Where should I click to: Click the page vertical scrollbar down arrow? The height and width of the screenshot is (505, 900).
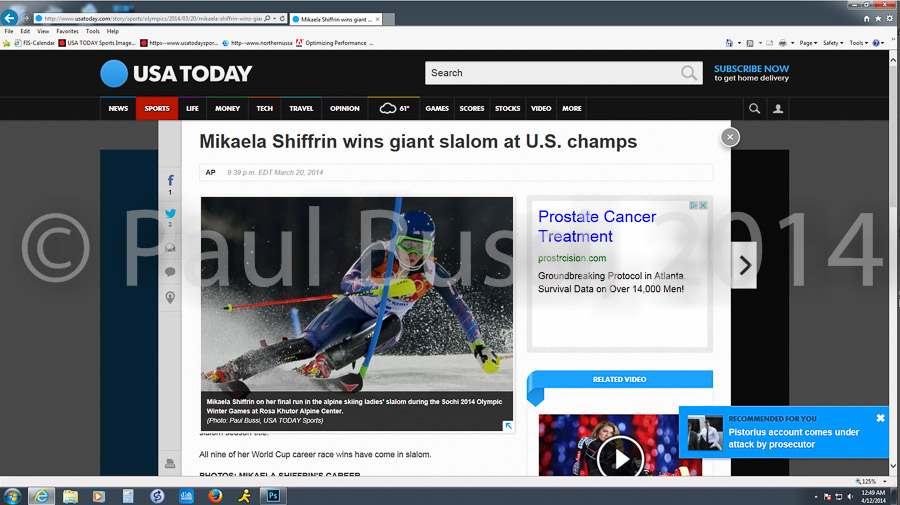(893, 467)
